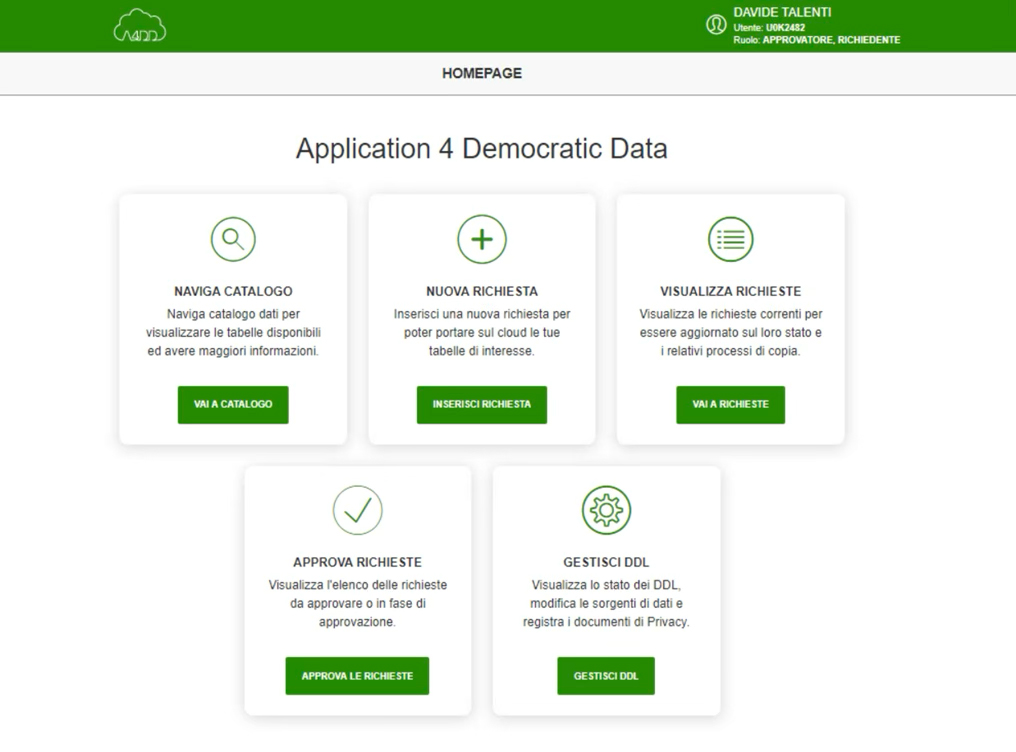Click the Utente U0K2482 label

pyautogui.click(x=769, y=27)
